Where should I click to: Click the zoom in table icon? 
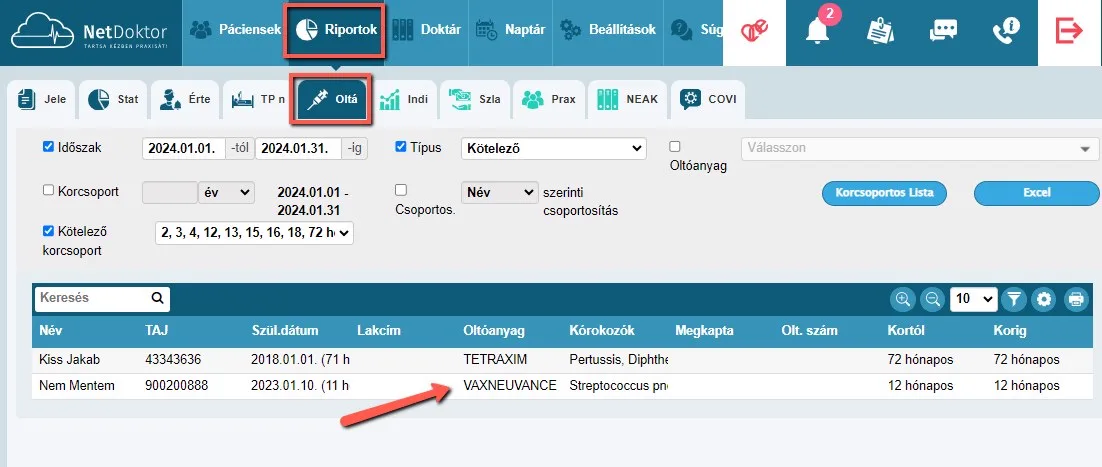pos(902,300)
